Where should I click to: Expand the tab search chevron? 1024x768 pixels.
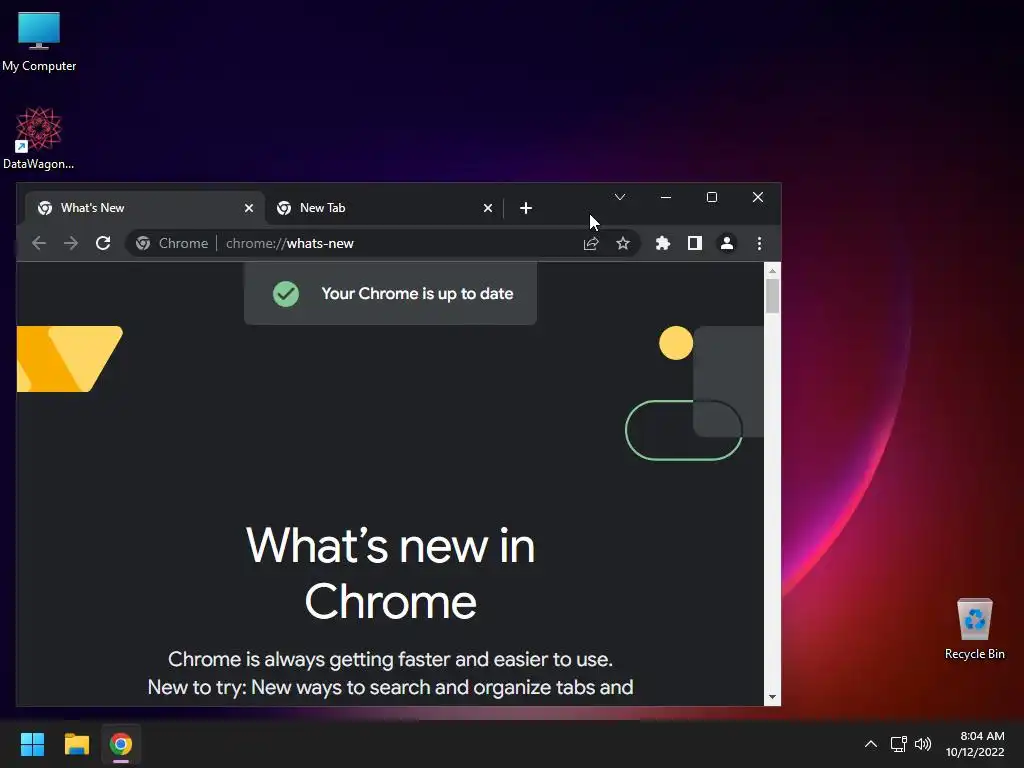[620, 197]
